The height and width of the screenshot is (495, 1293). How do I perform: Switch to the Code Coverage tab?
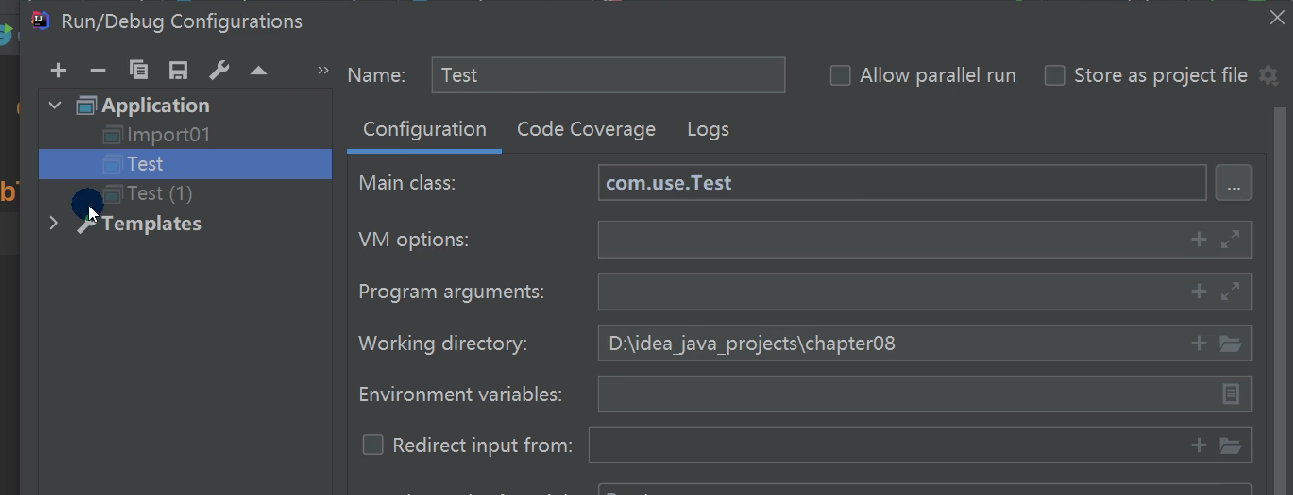[586, 129]
